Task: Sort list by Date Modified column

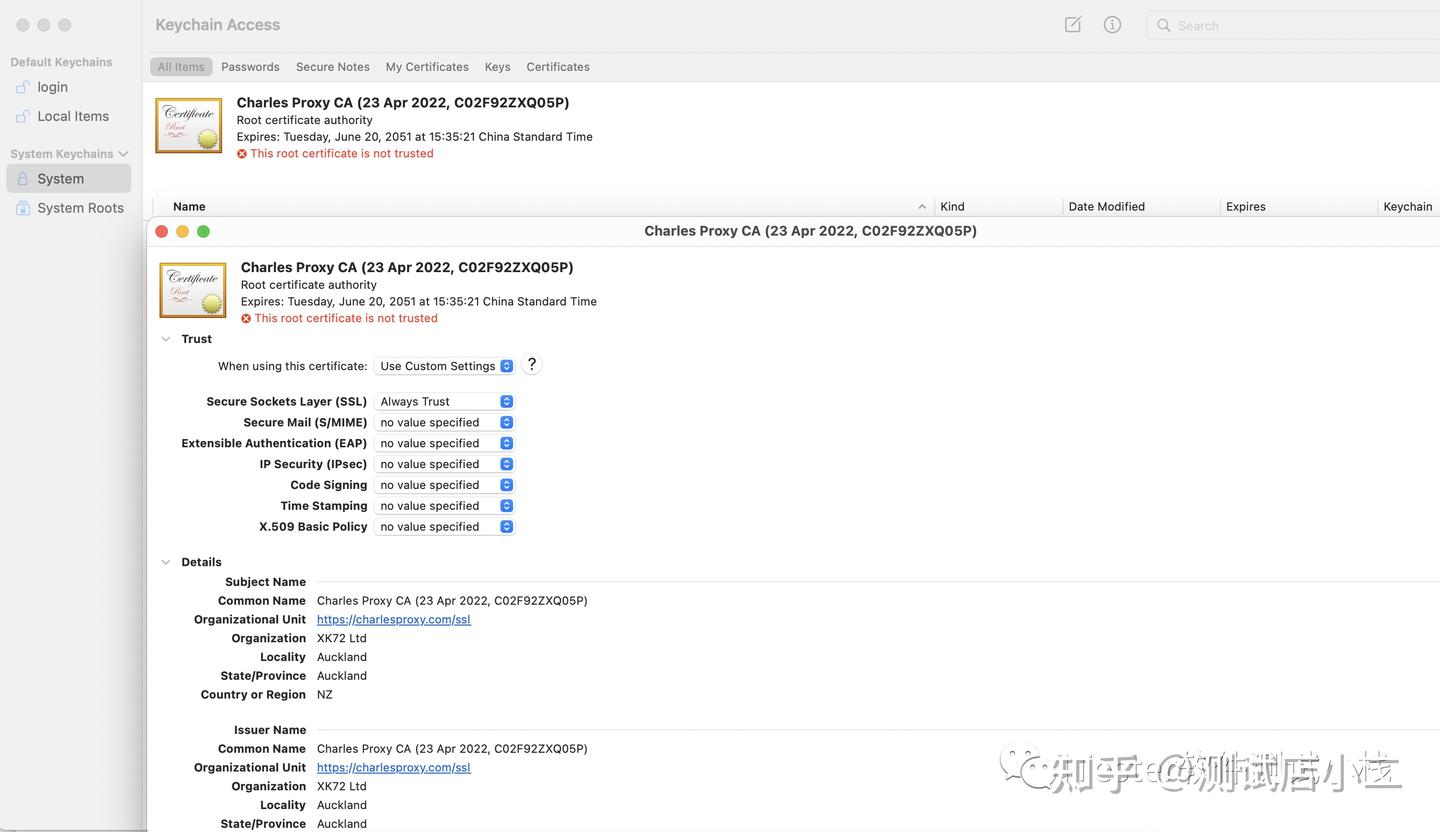Action: pos(1142,207)
